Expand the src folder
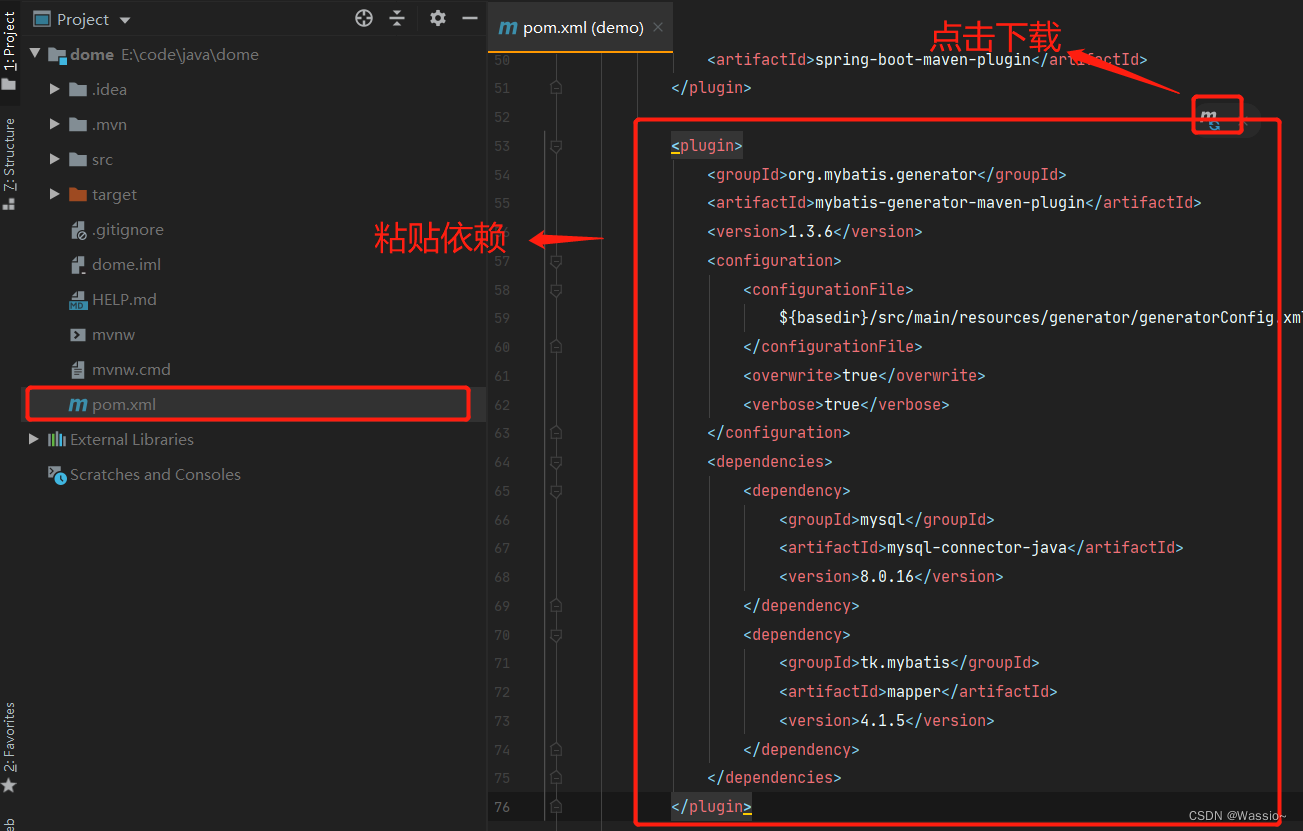 [x=54, y=159]
